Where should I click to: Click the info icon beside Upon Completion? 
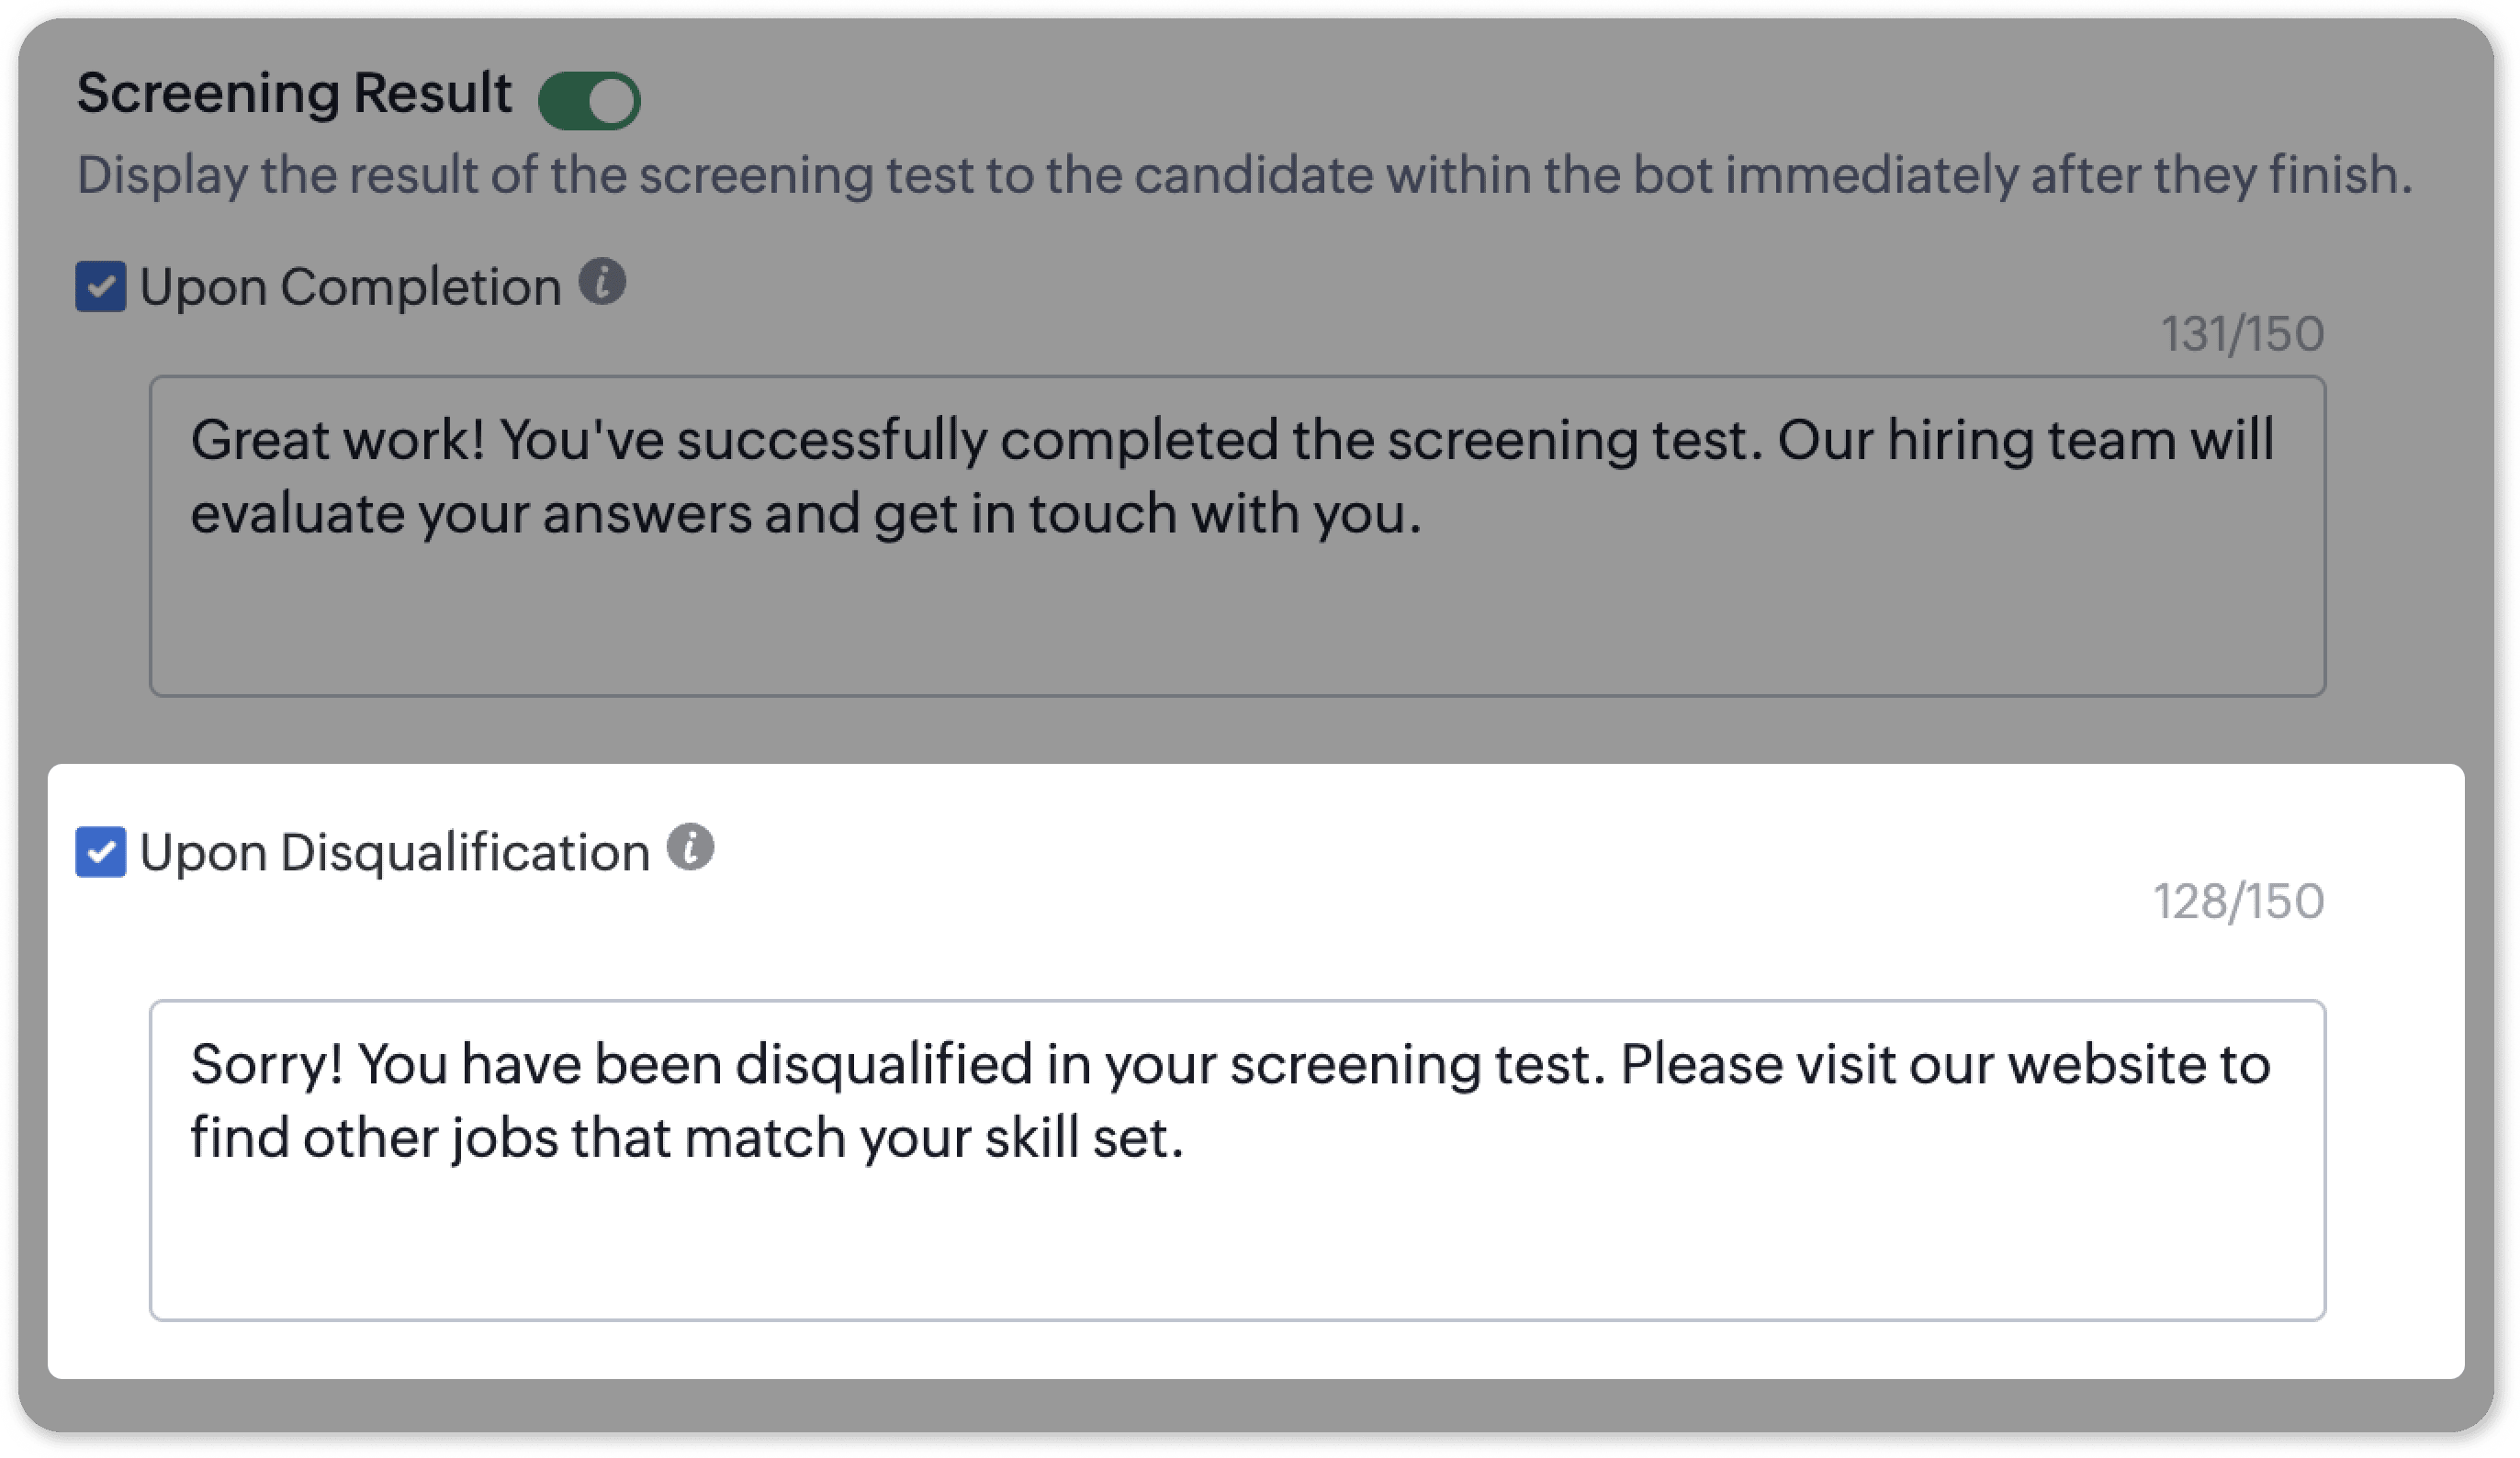[603, 282]
